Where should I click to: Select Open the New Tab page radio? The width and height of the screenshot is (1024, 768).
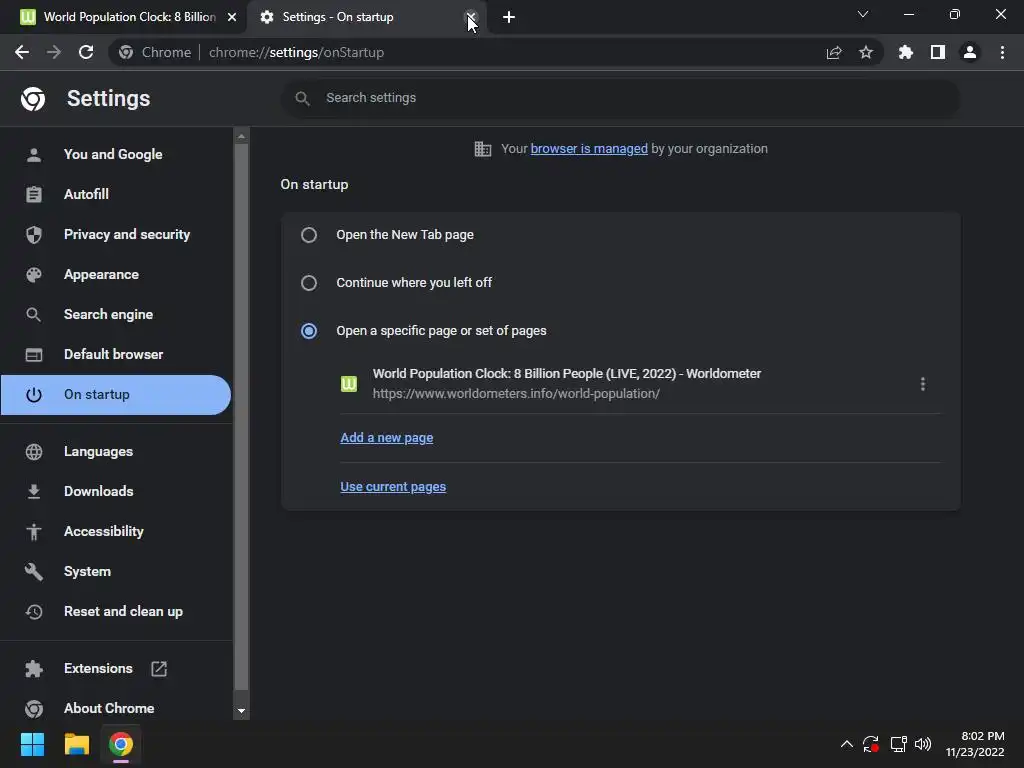(309, 235)
